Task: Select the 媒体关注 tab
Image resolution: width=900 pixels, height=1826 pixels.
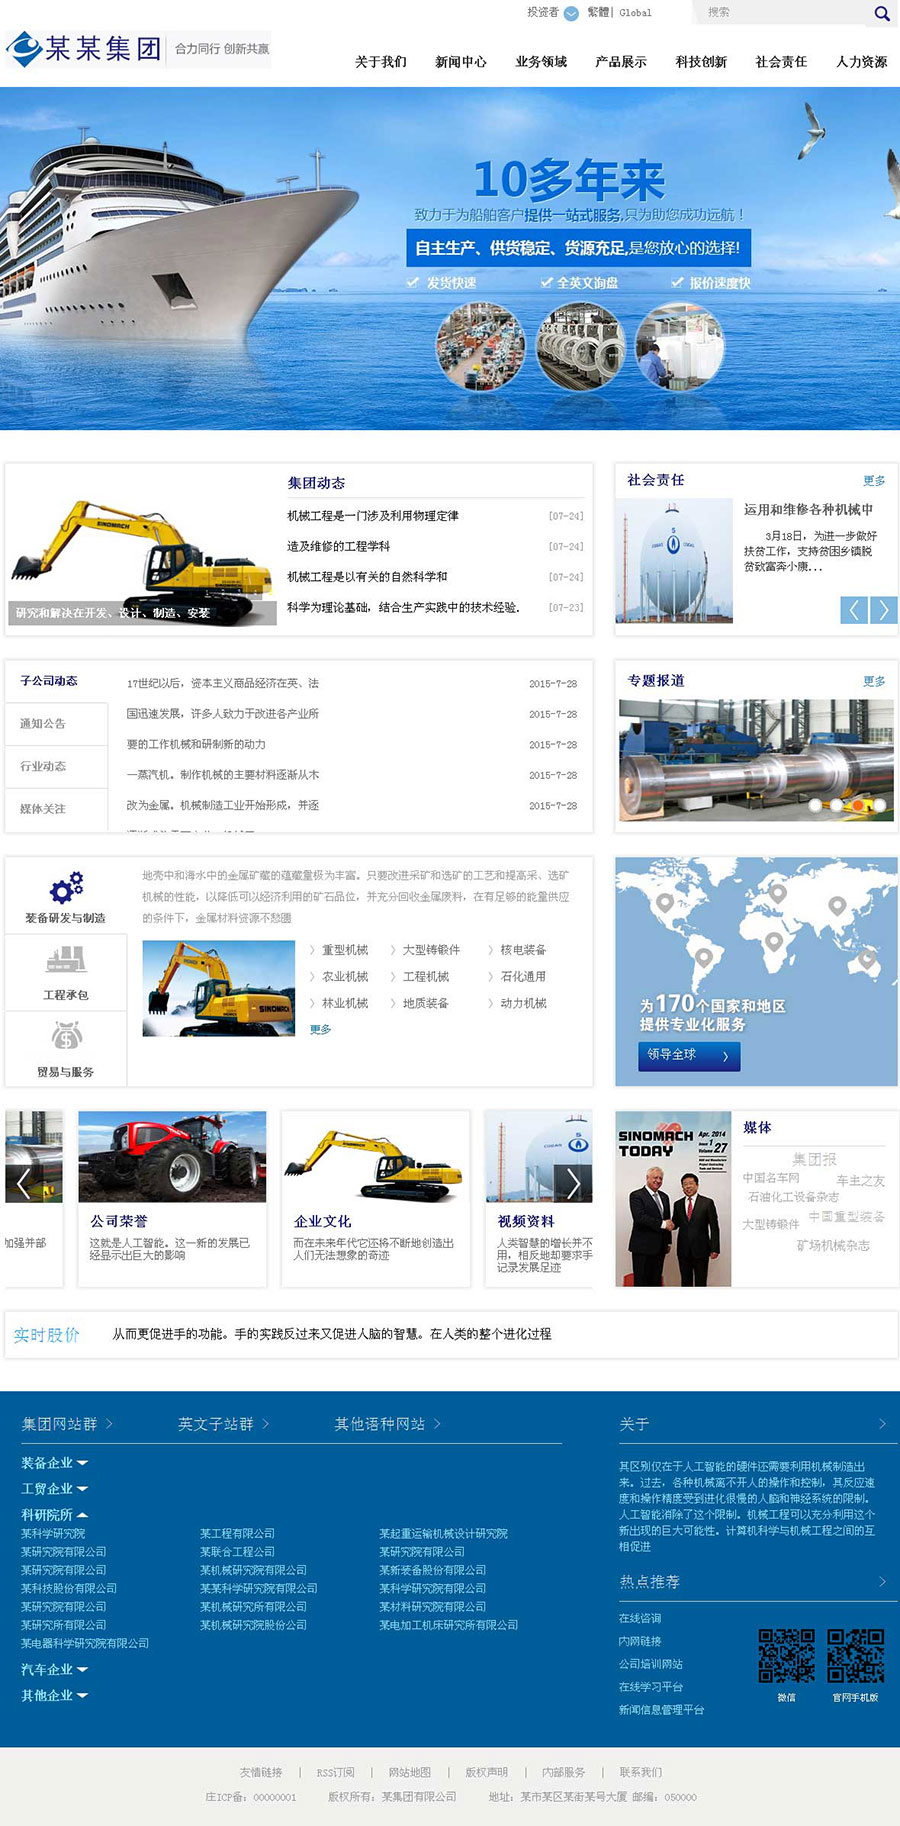Action: (x=43, y=809)
